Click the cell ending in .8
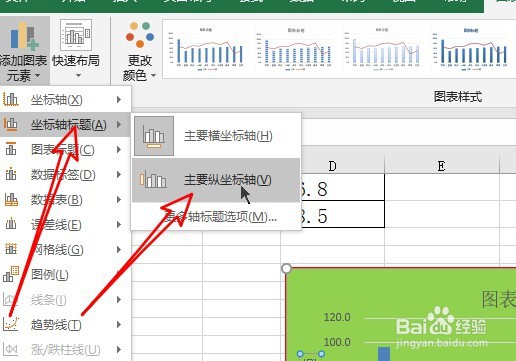The width and height of the screenshot is (516, 361). point(342,187)
